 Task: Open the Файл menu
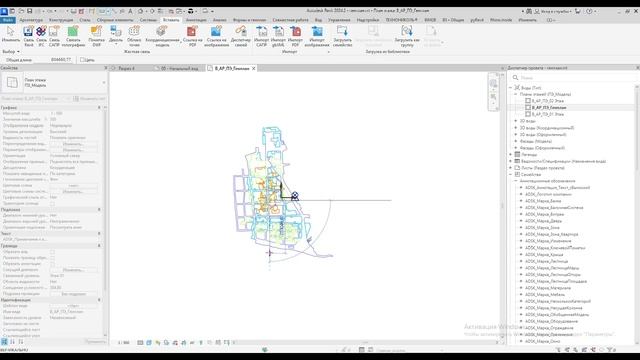tap(8, 20)
